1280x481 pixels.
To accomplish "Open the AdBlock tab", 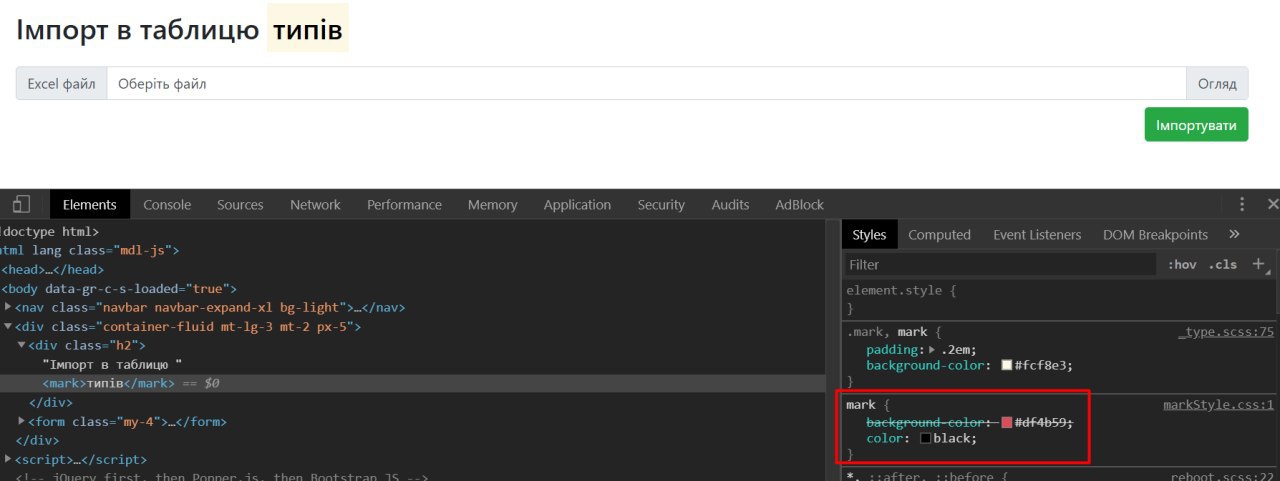I will 799,204.
